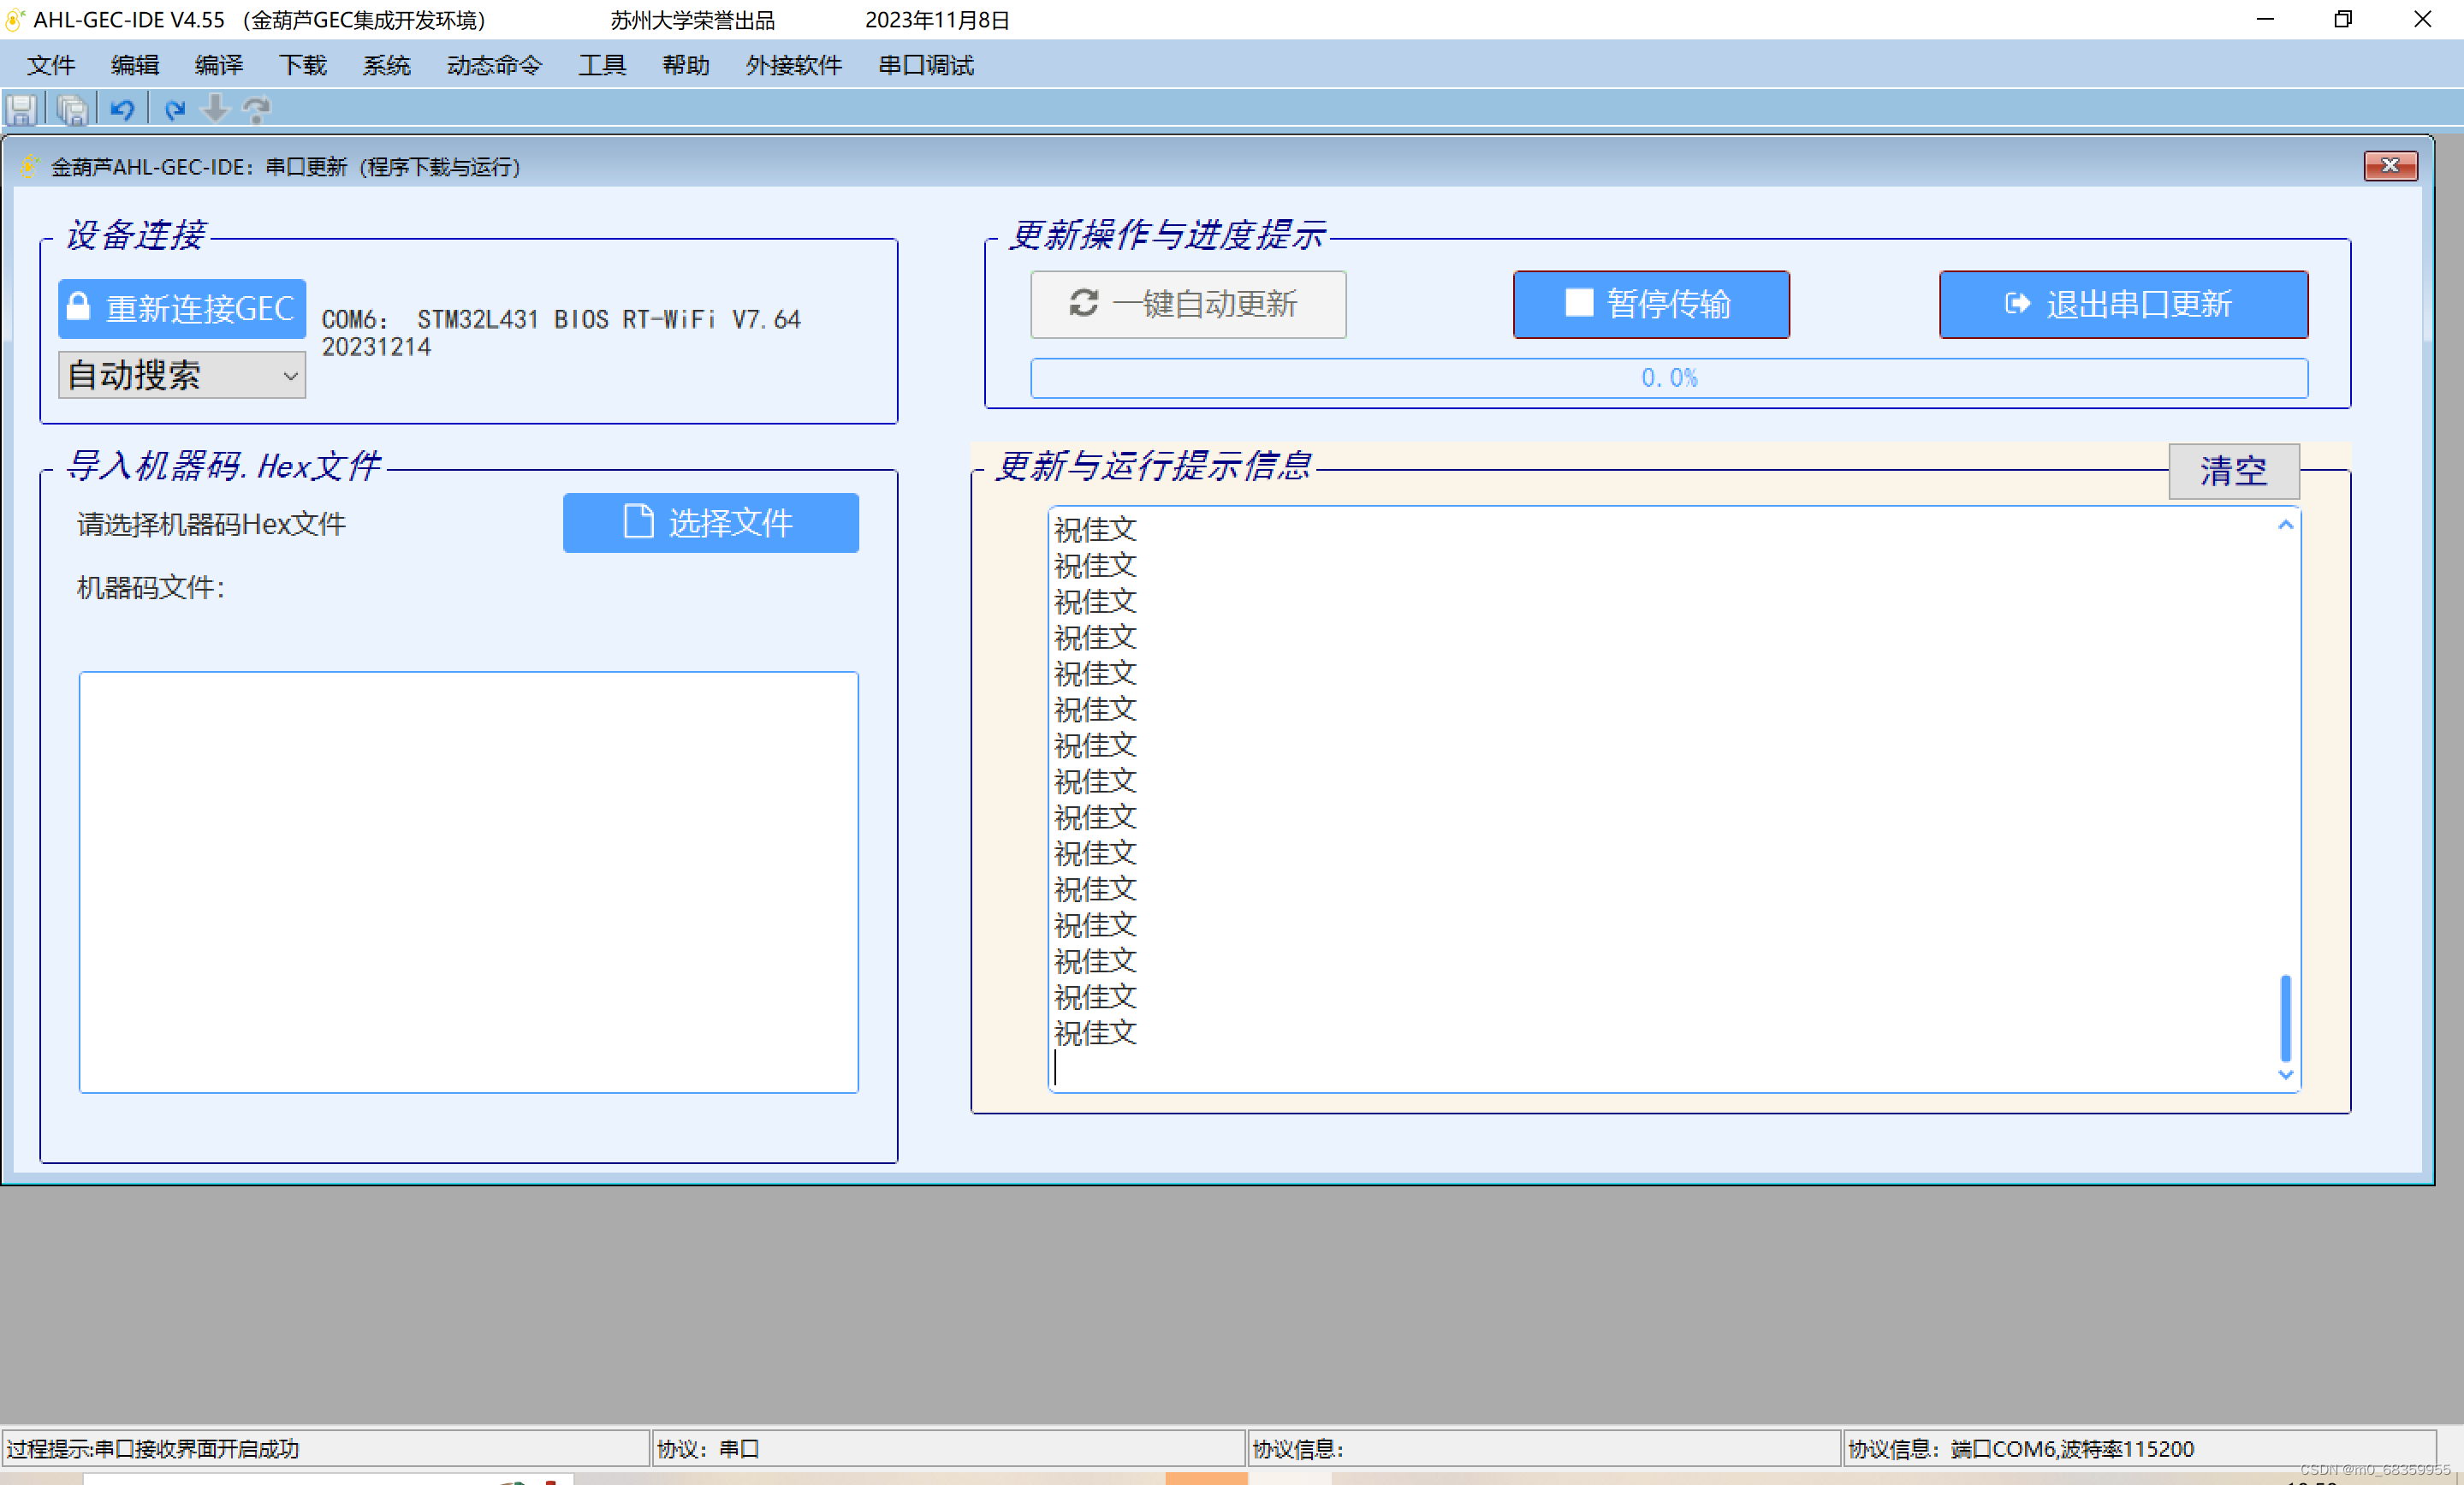This screenshot has width=2464, height=1485.
Task: Click the 0.0% update progress bar
Action: coord(1668,378)
